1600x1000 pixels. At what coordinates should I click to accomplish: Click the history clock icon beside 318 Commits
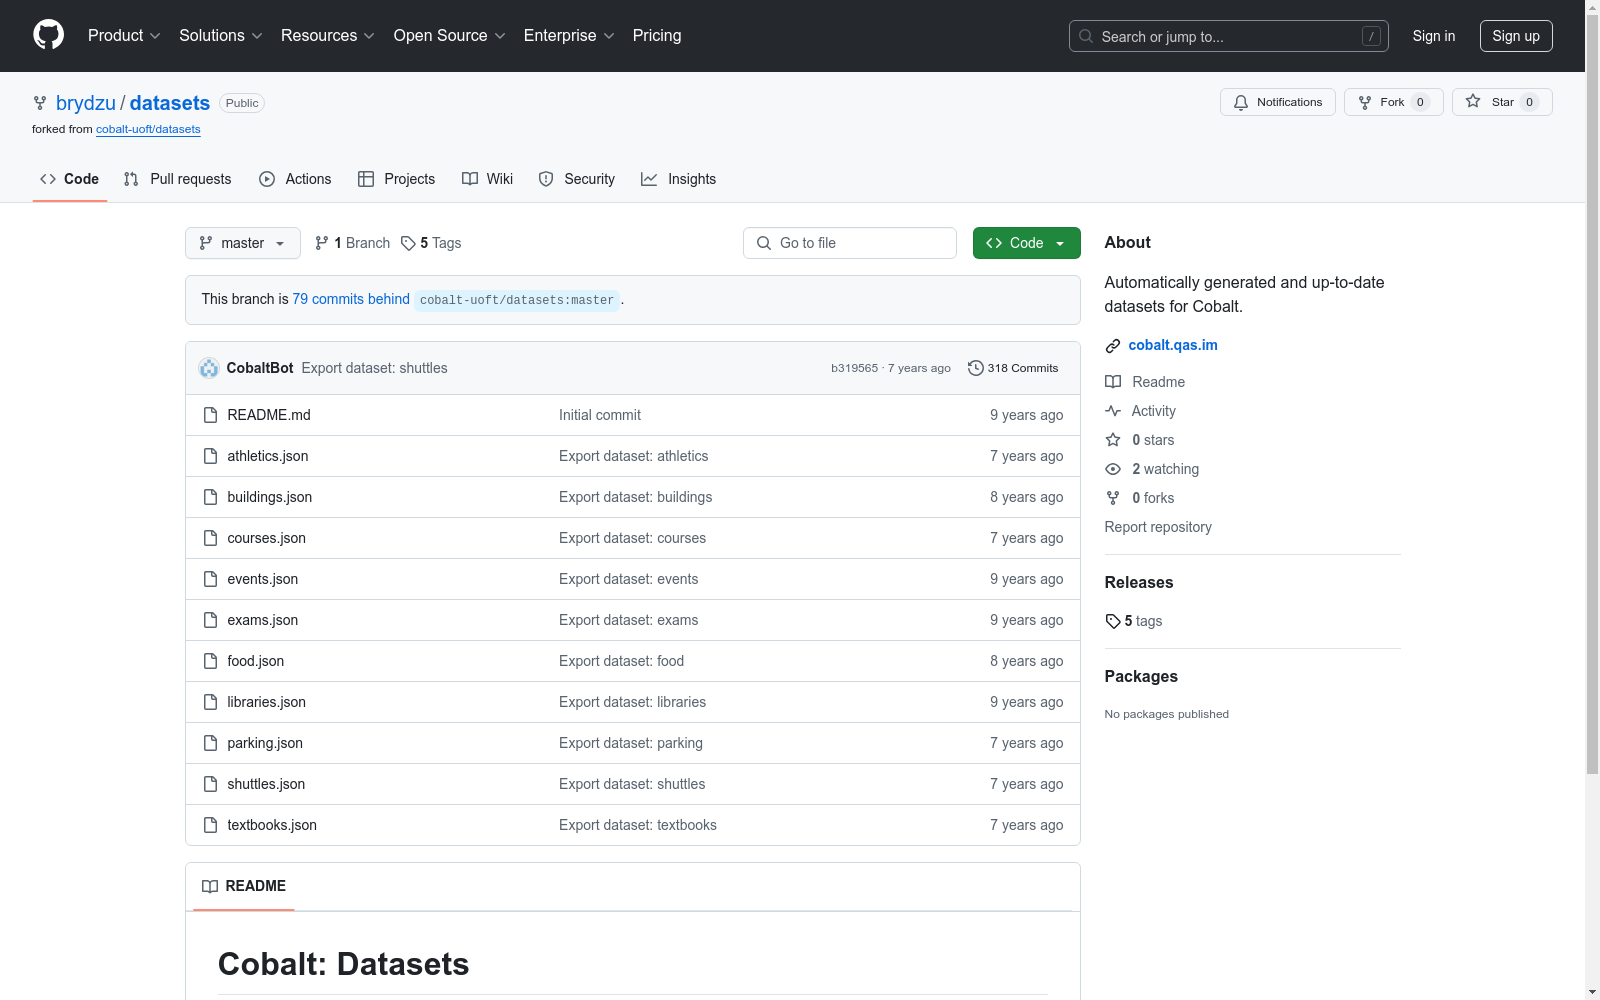(x=976, y=368)
